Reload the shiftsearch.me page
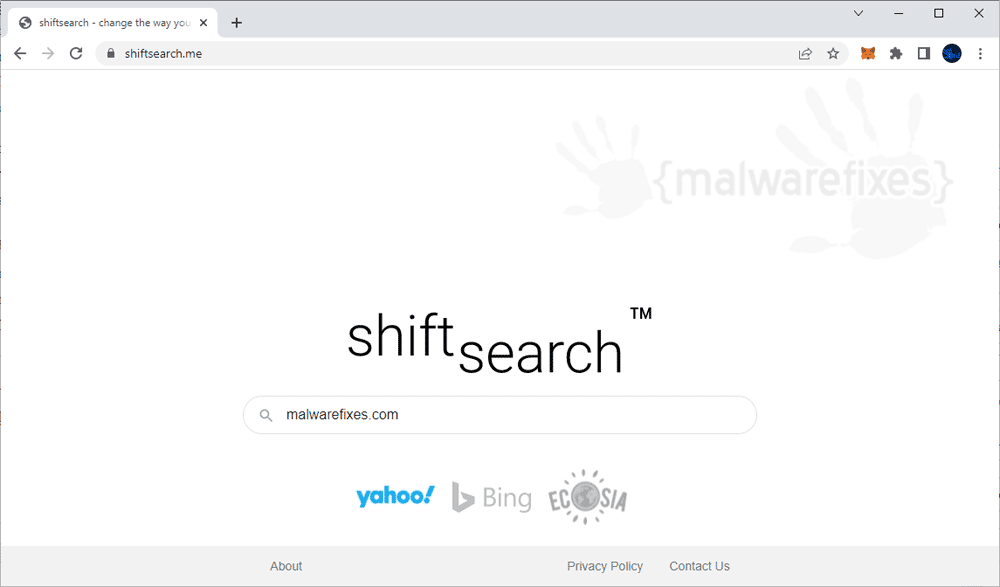This screenshot has width=1000, height=587. pyautogui.click(x=76, y=54)
